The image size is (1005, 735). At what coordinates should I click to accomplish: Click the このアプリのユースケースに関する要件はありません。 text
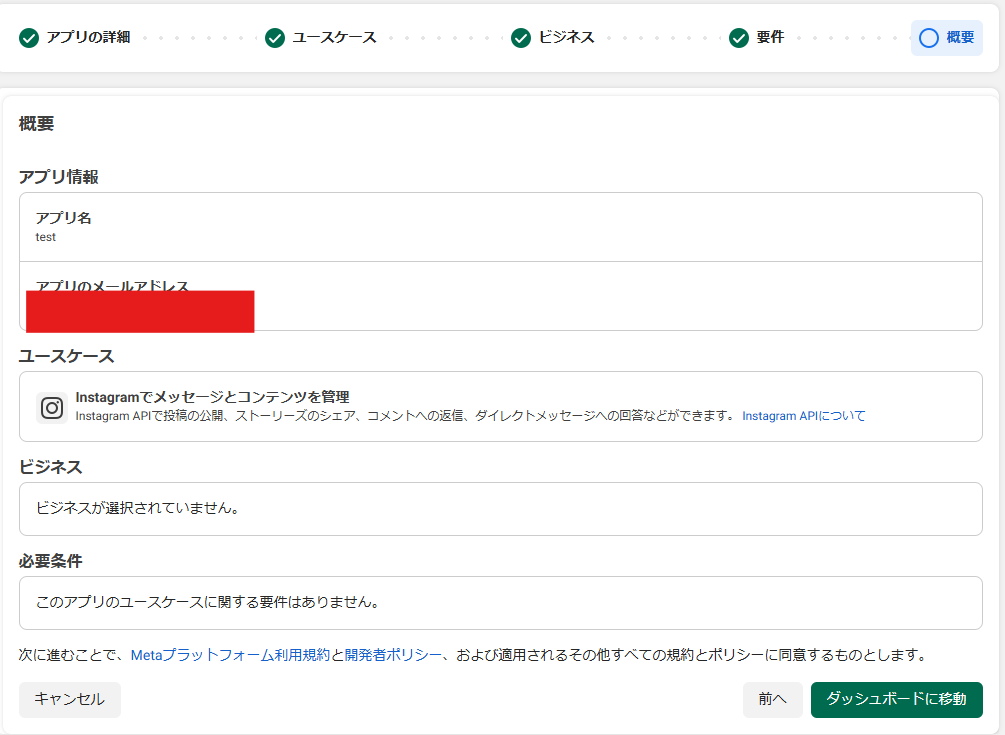tap(208, 602)
